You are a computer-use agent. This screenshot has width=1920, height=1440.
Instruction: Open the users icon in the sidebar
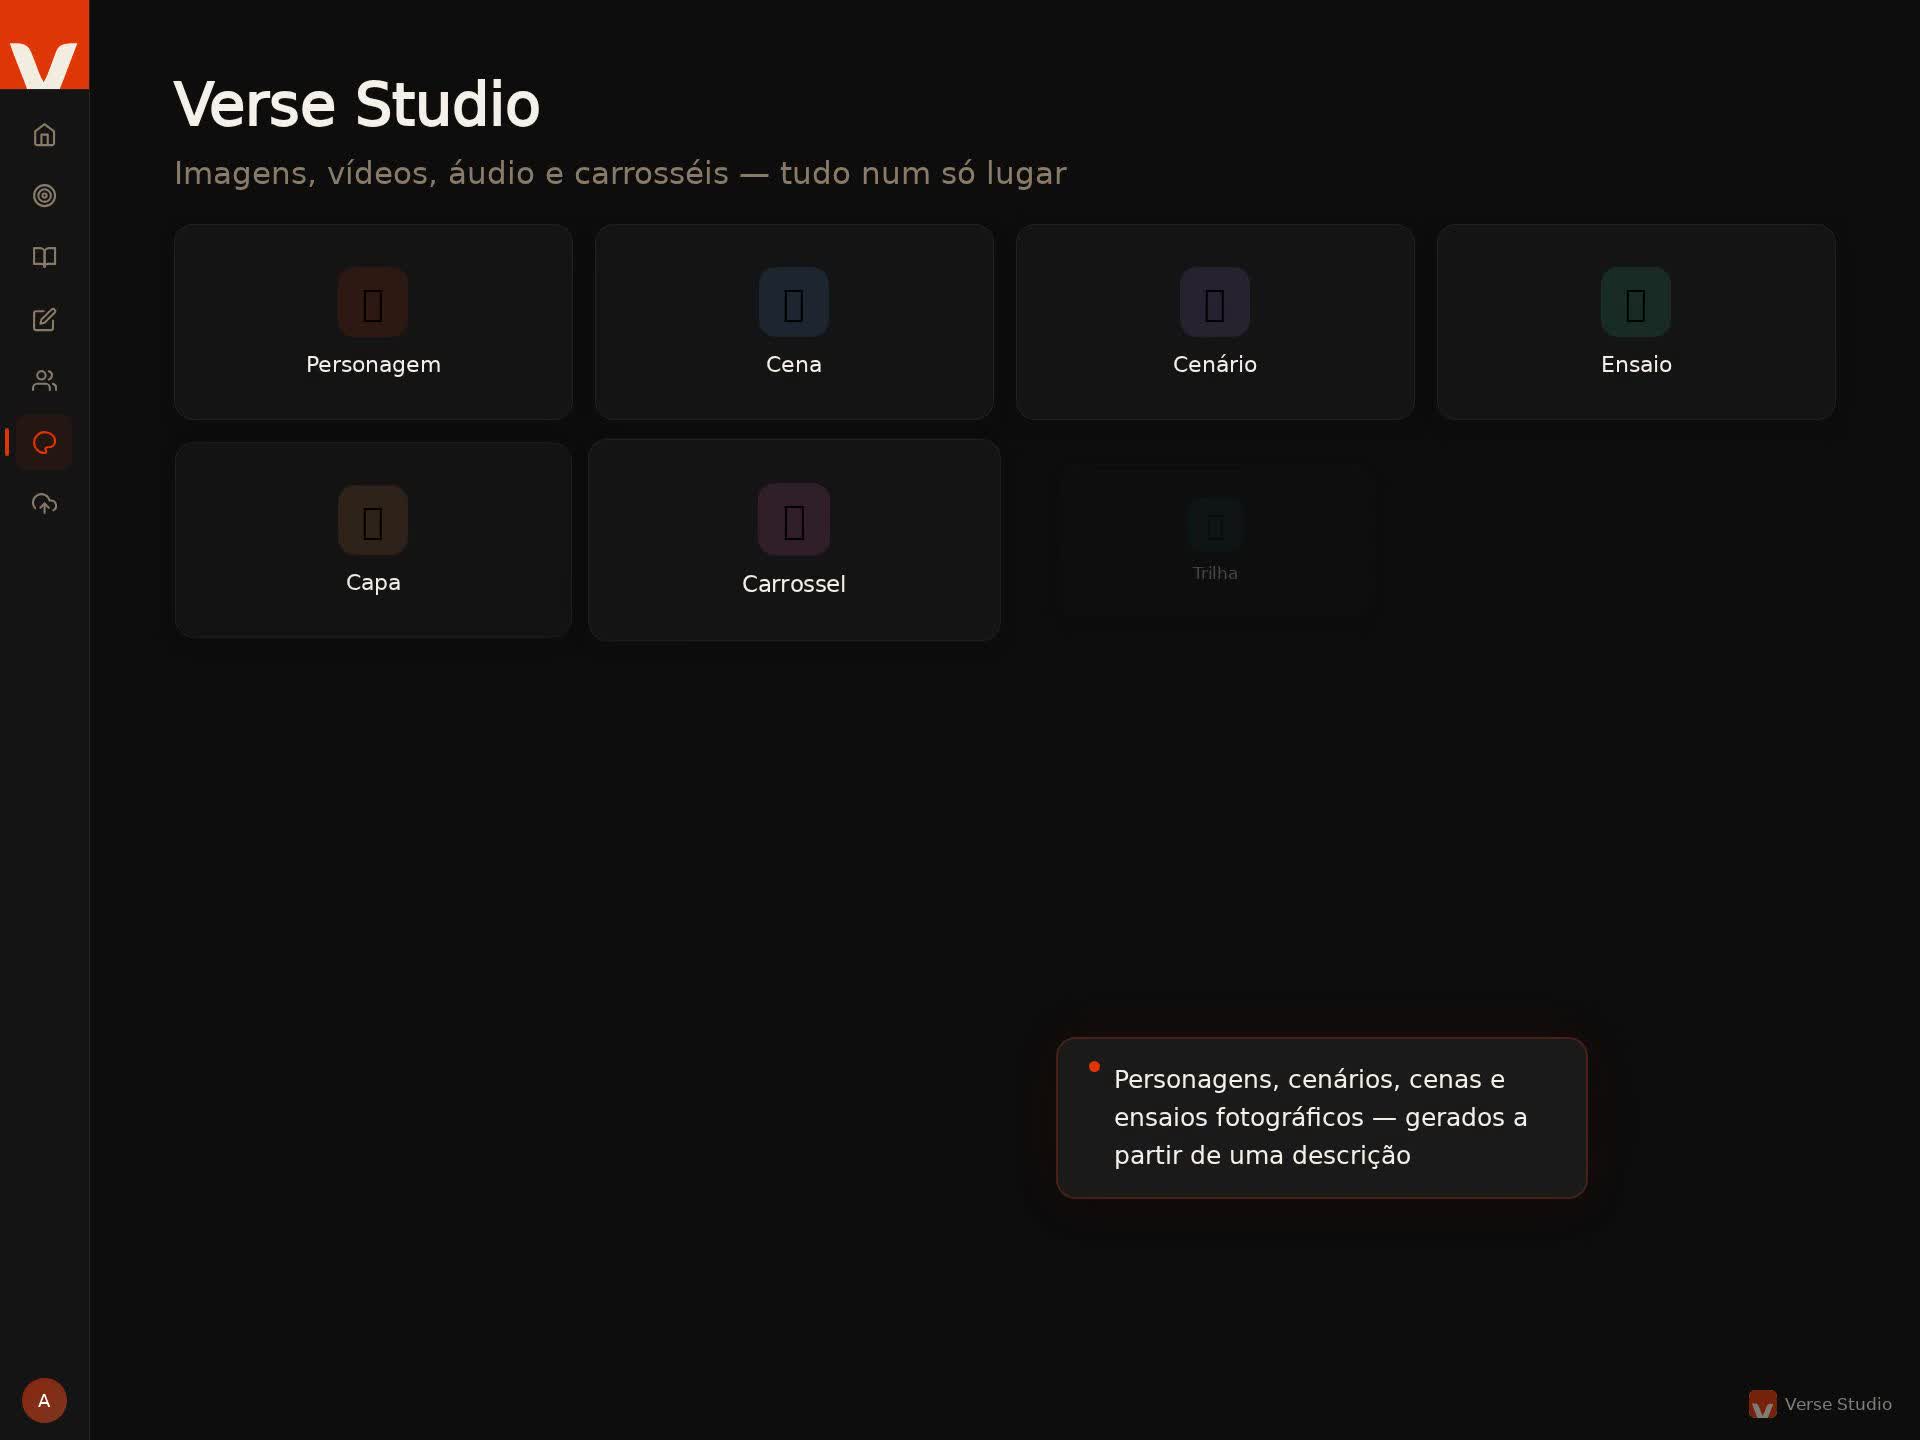[44, 381]
